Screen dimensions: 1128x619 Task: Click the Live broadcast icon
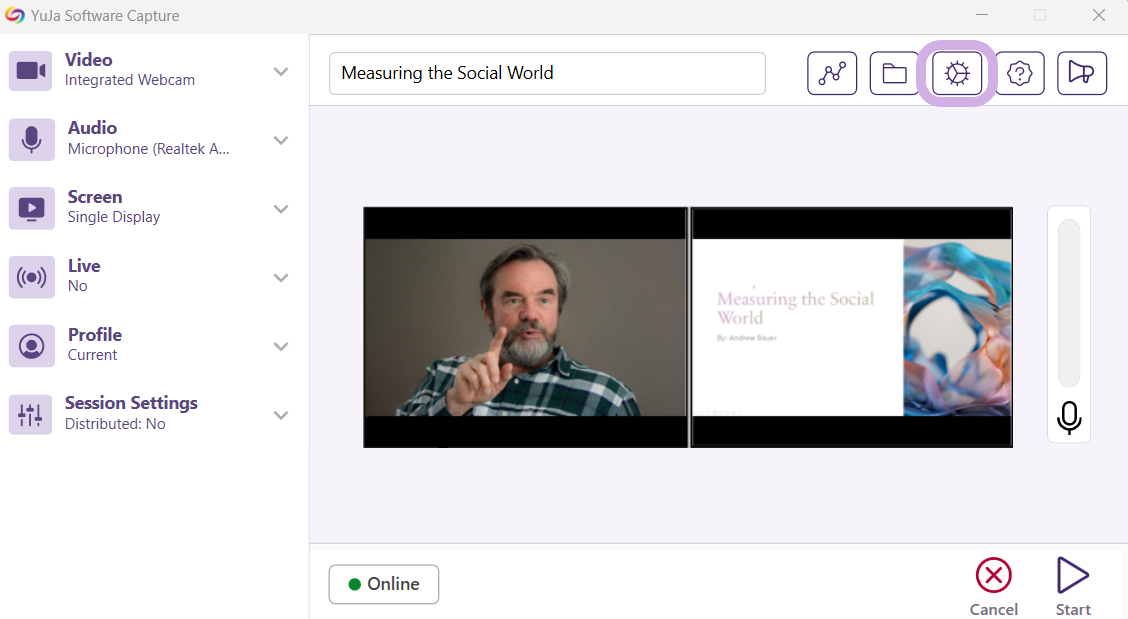(x=31, y=277)
